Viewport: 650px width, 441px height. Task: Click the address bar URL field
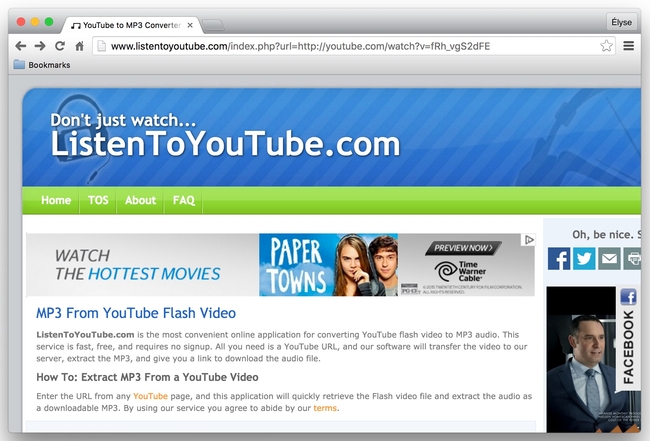click(352, 46)
